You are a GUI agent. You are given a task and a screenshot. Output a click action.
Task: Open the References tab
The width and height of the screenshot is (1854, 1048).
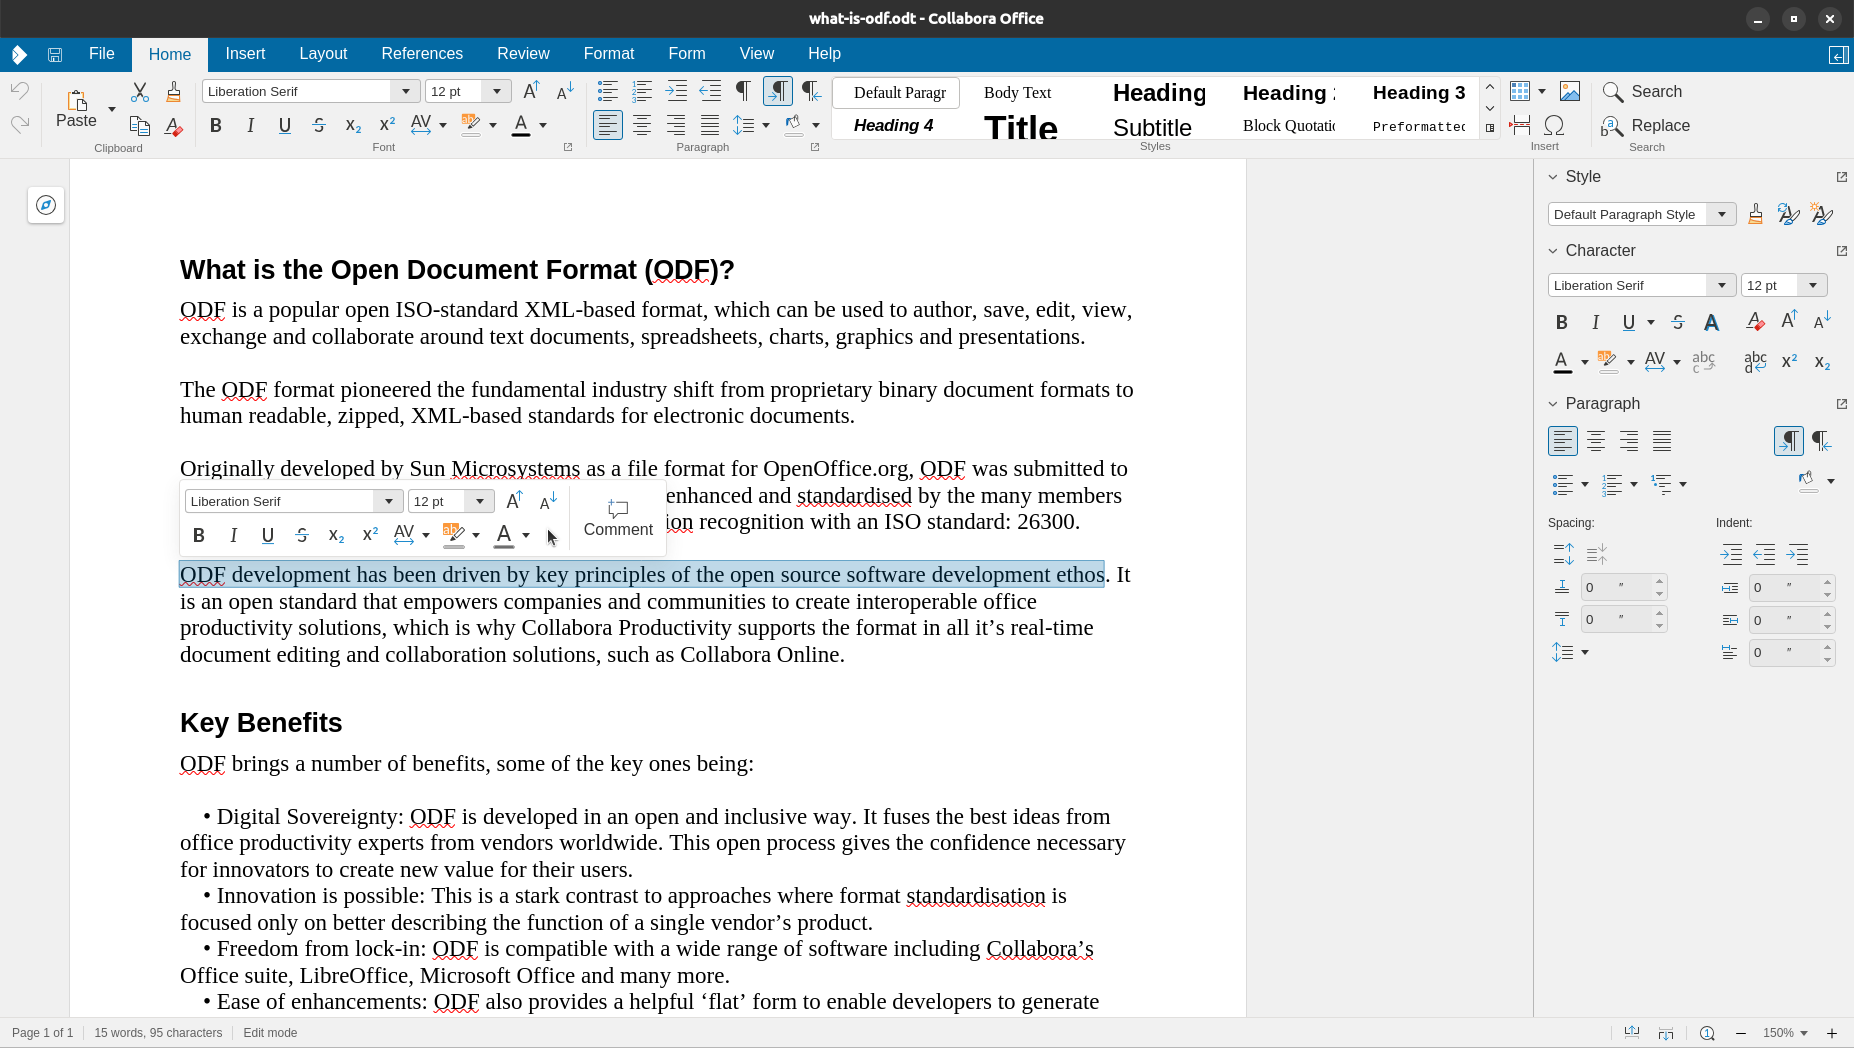point(421,54)
